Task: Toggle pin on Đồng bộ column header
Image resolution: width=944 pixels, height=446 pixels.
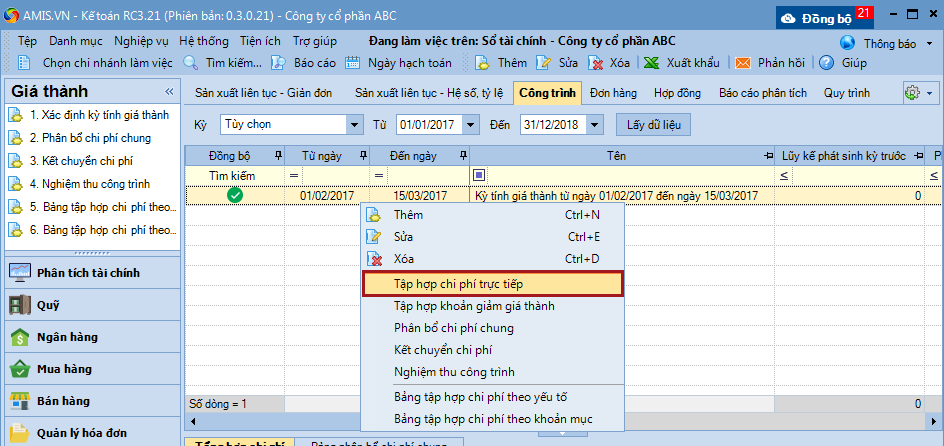Action: 277,156
